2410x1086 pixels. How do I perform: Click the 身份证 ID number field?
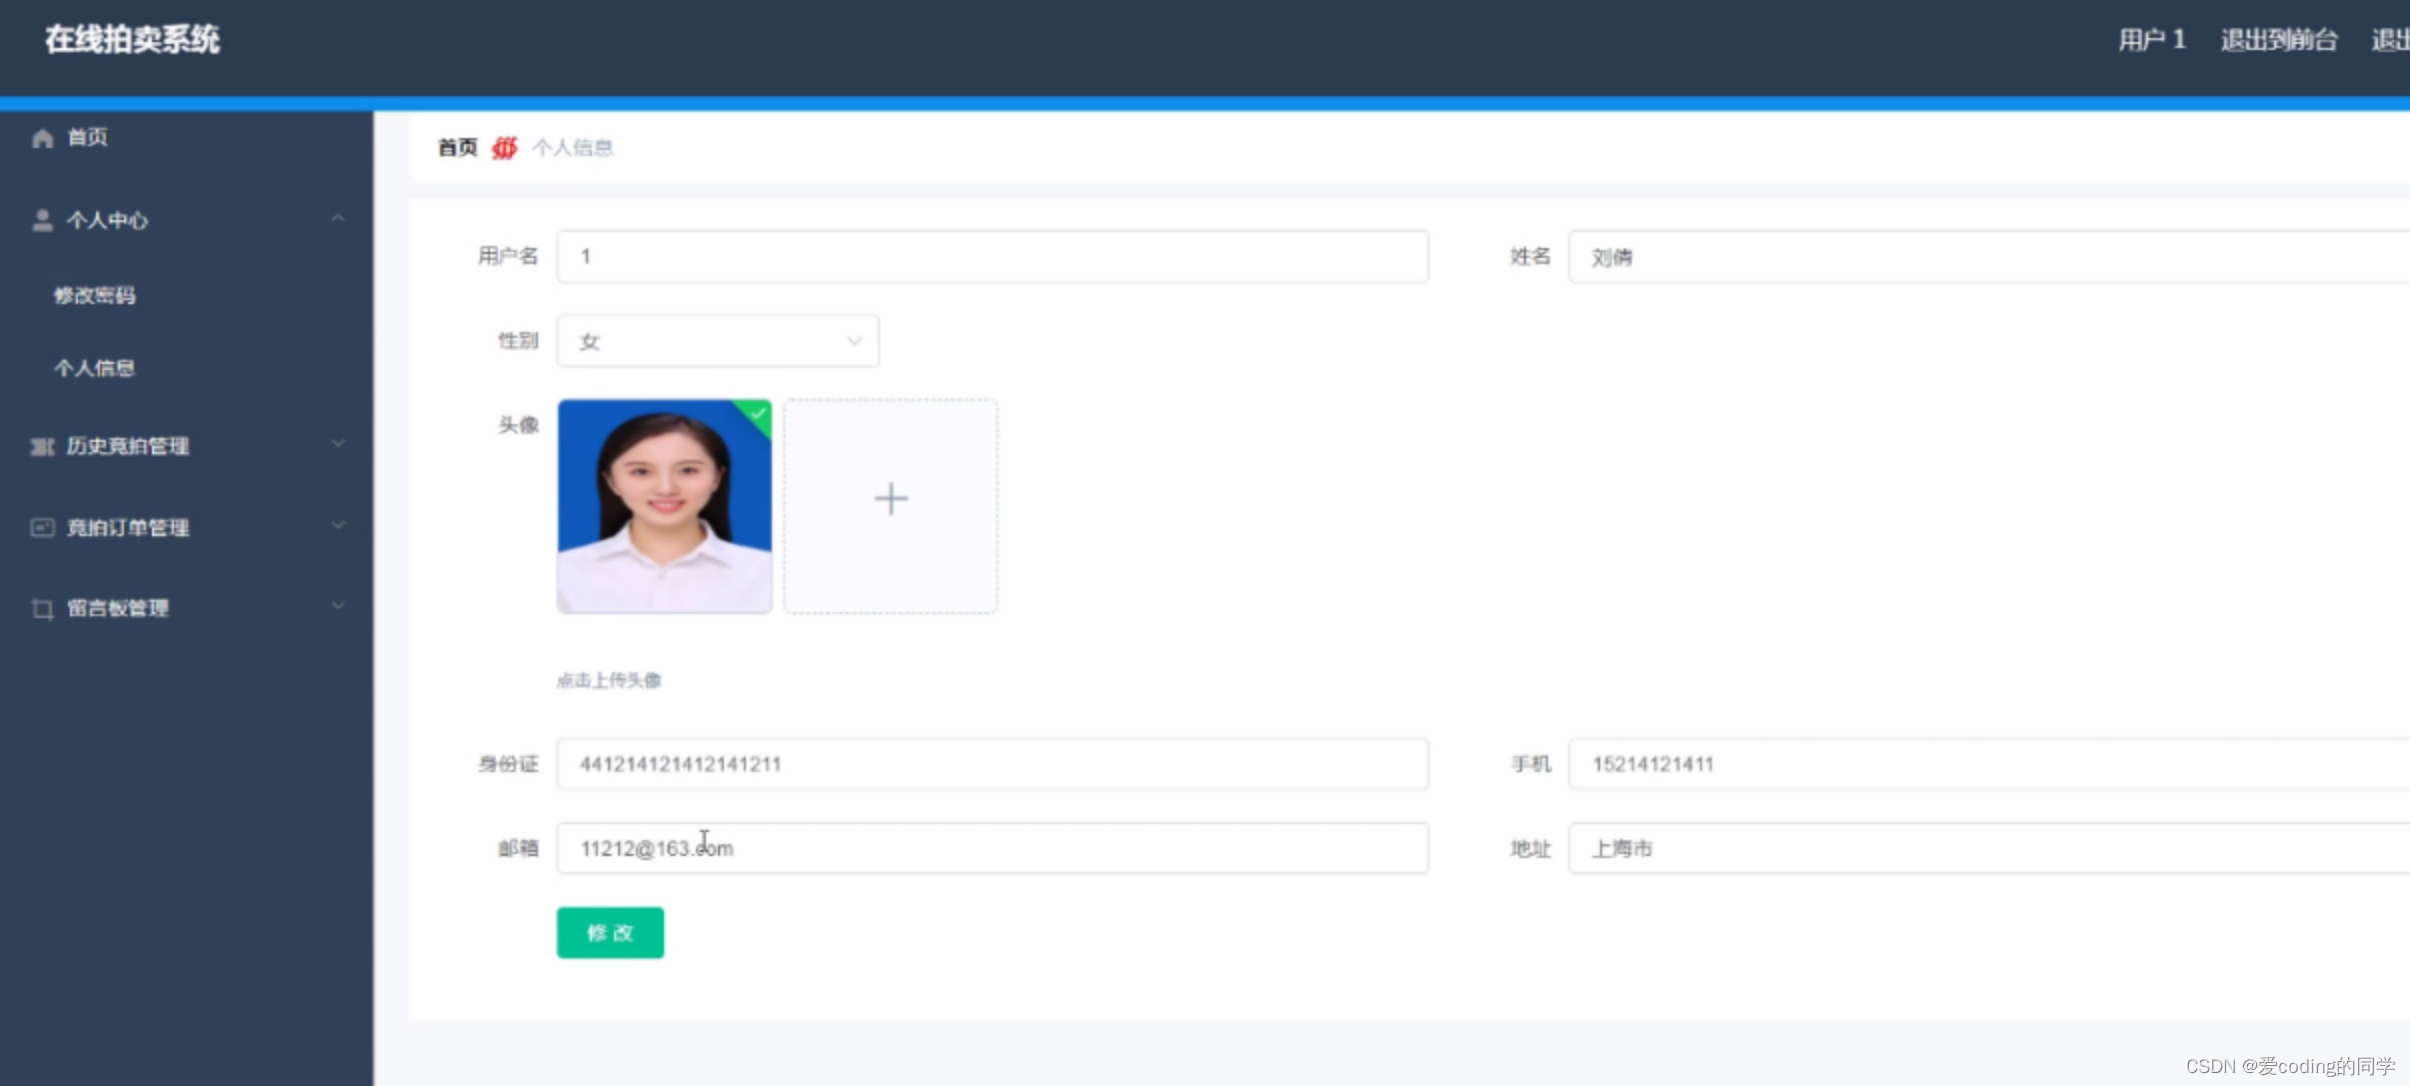991,764
